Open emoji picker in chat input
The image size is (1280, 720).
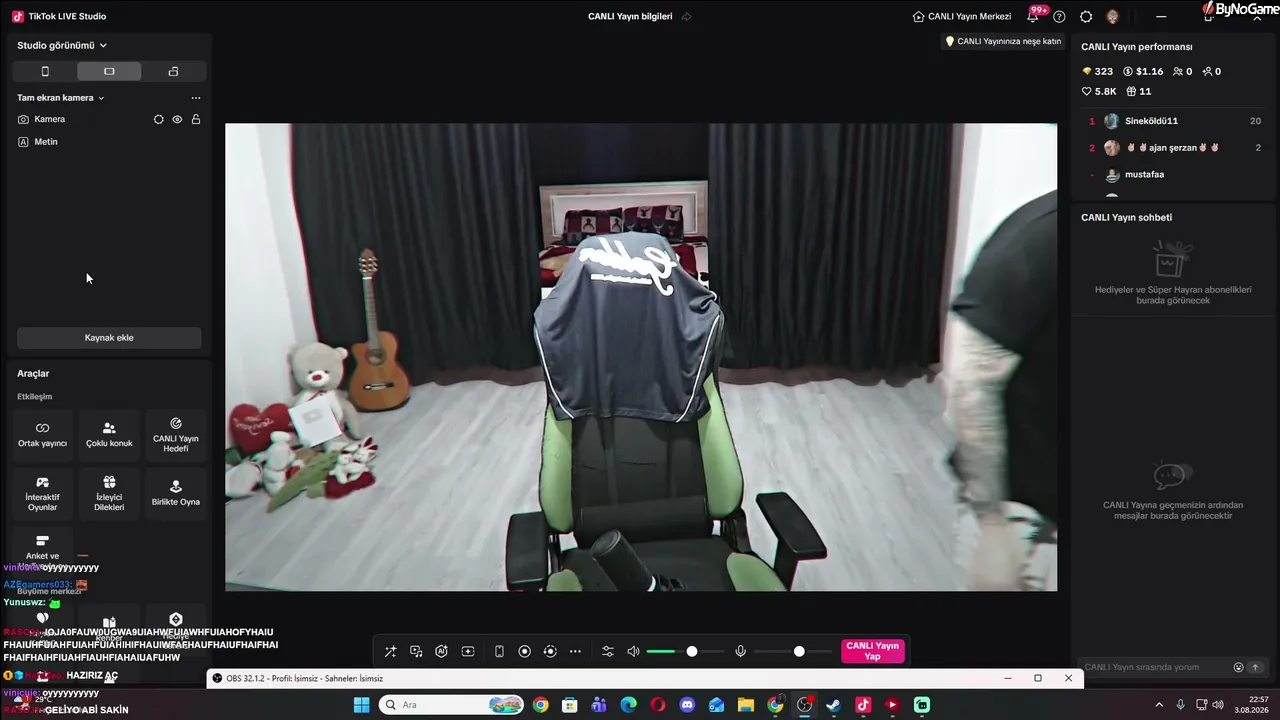1238,667
